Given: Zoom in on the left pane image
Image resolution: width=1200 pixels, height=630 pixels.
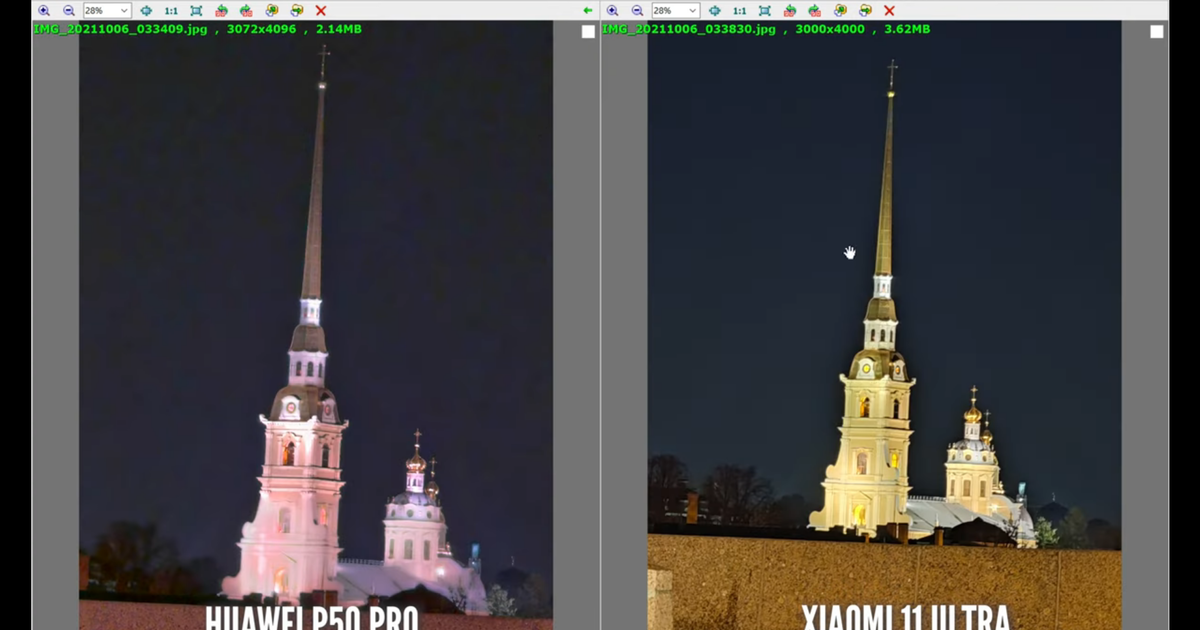Looking at the screenshot, I should [x=44, y=10].
